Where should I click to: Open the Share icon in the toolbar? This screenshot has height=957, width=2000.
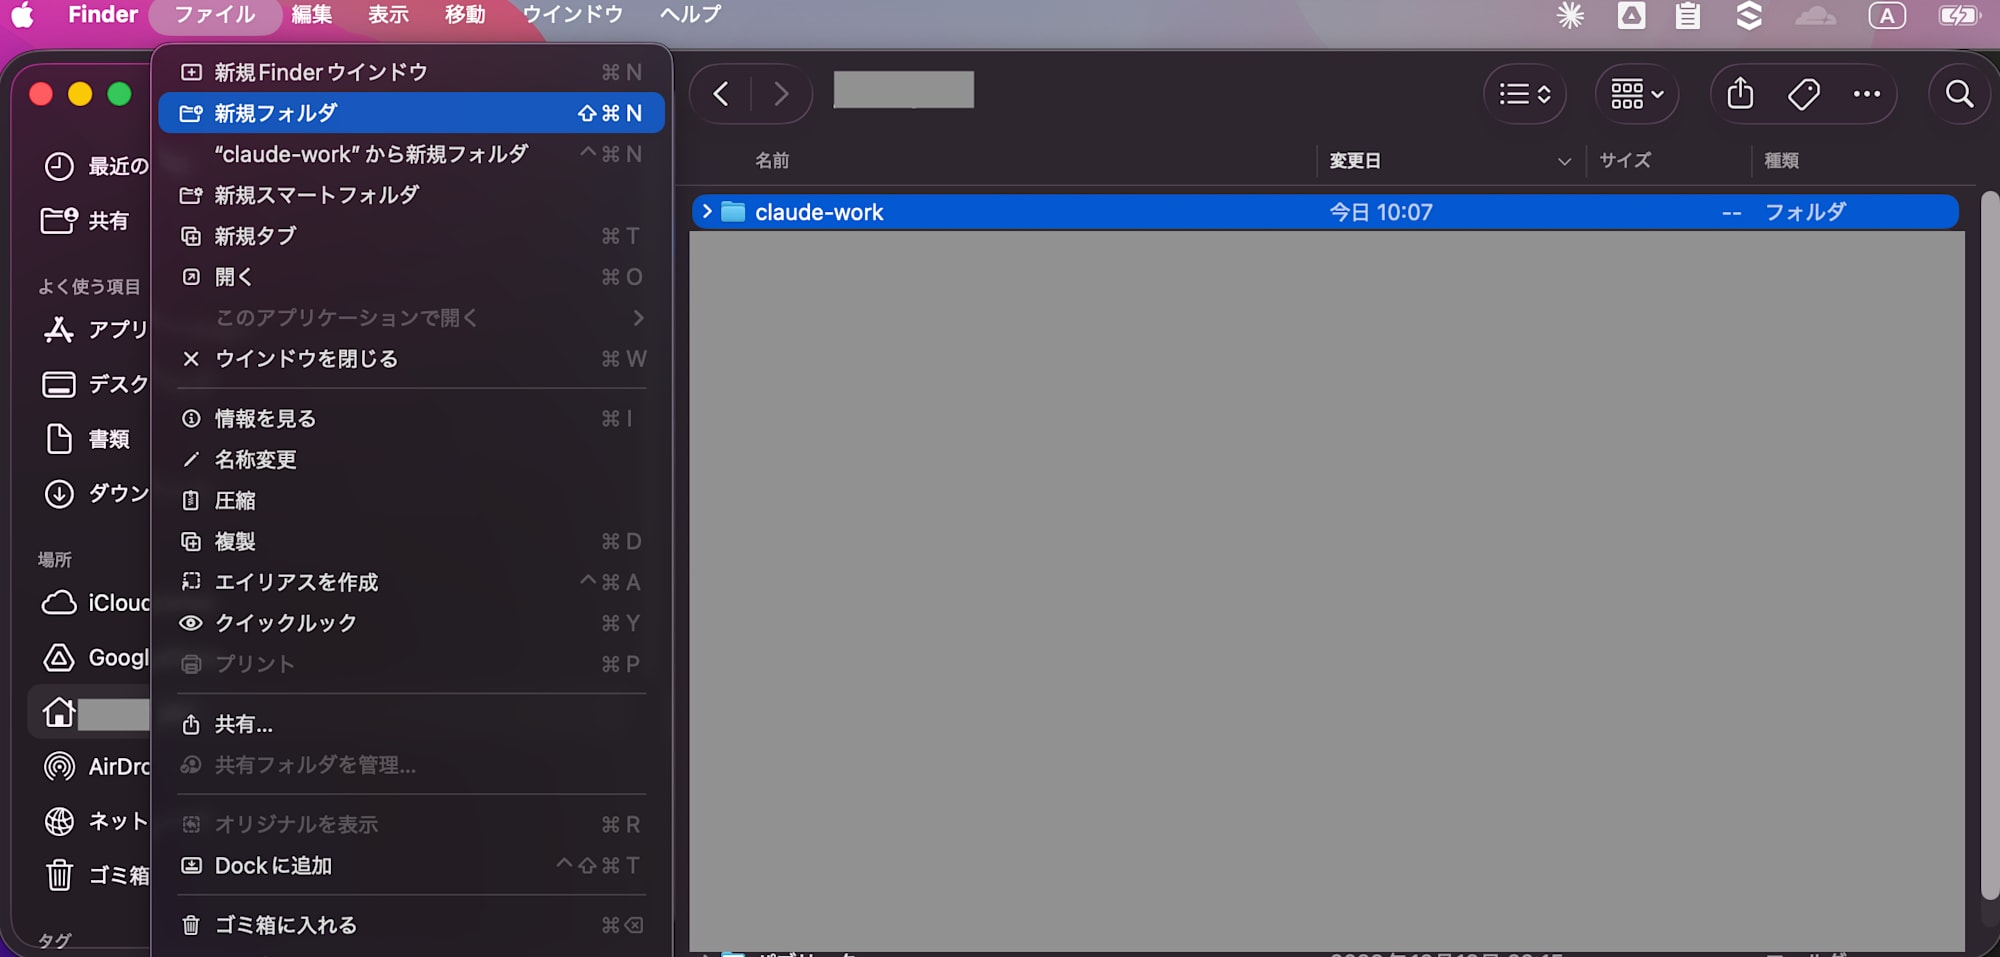click(x=1739, y=94)
